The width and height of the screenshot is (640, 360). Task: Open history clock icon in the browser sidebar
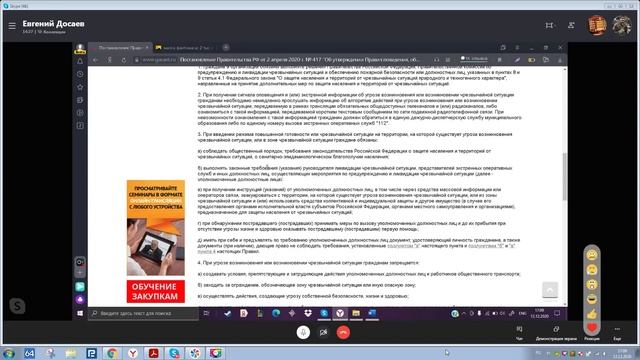pyautogui.click(x=80, y=74)
